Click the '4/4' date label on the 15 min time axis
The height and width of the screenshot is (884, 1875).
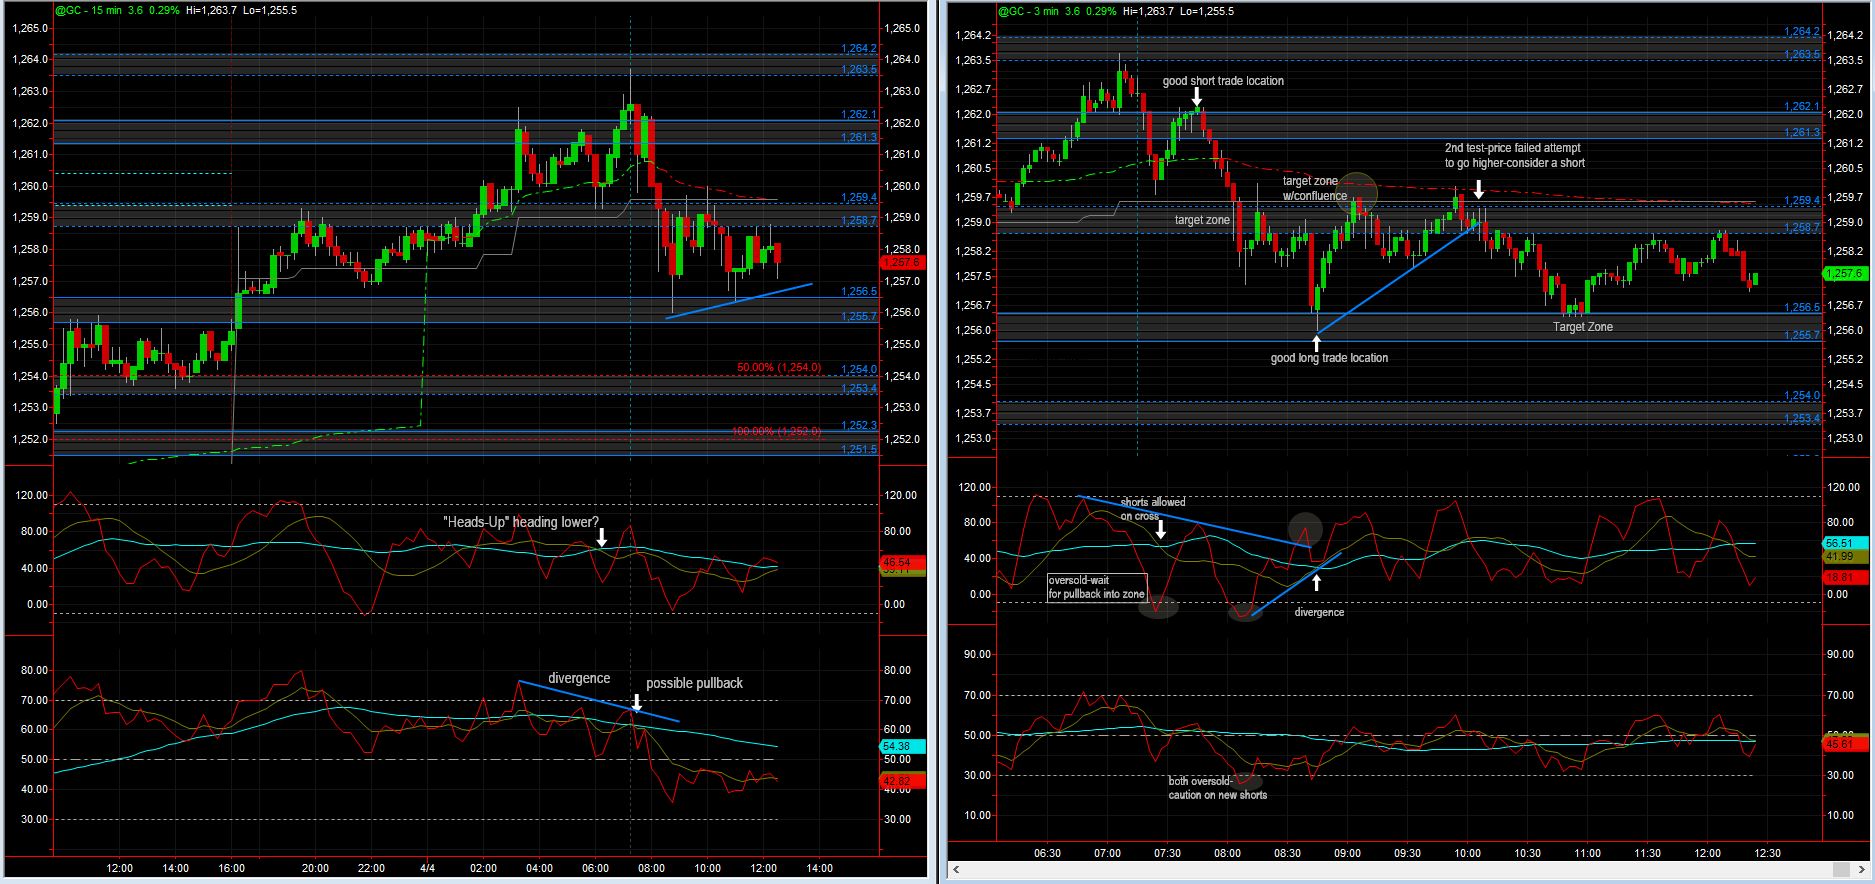tap(427, 868)
